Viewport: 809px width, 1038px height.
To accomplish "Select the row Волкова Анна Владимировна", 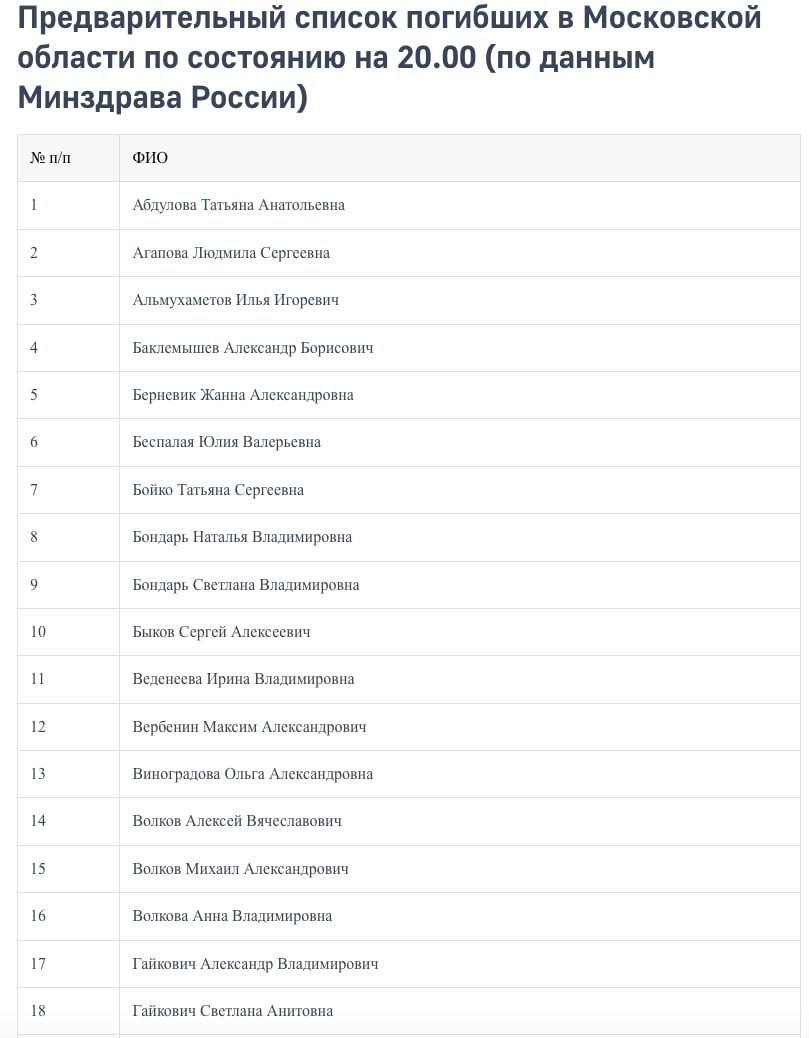I will point(232,916).
